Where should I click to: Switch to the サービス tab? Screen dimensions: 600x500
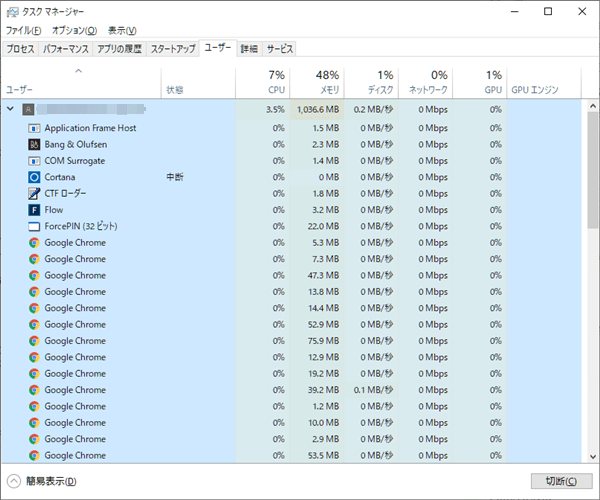tap(279, 49)
